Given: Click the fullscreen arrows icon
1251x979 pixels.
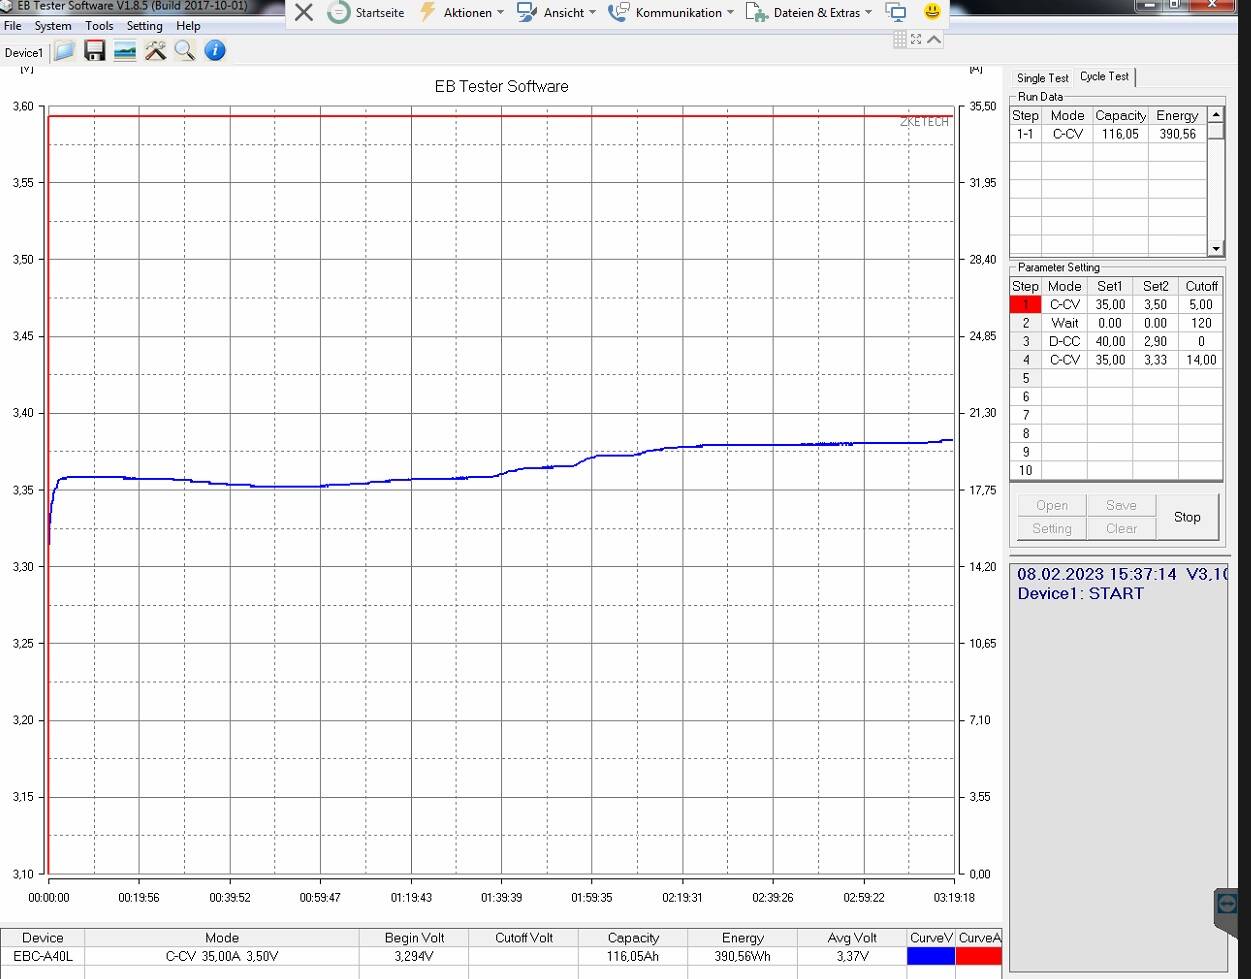Looking at the screenshot, I should (916, 39).
